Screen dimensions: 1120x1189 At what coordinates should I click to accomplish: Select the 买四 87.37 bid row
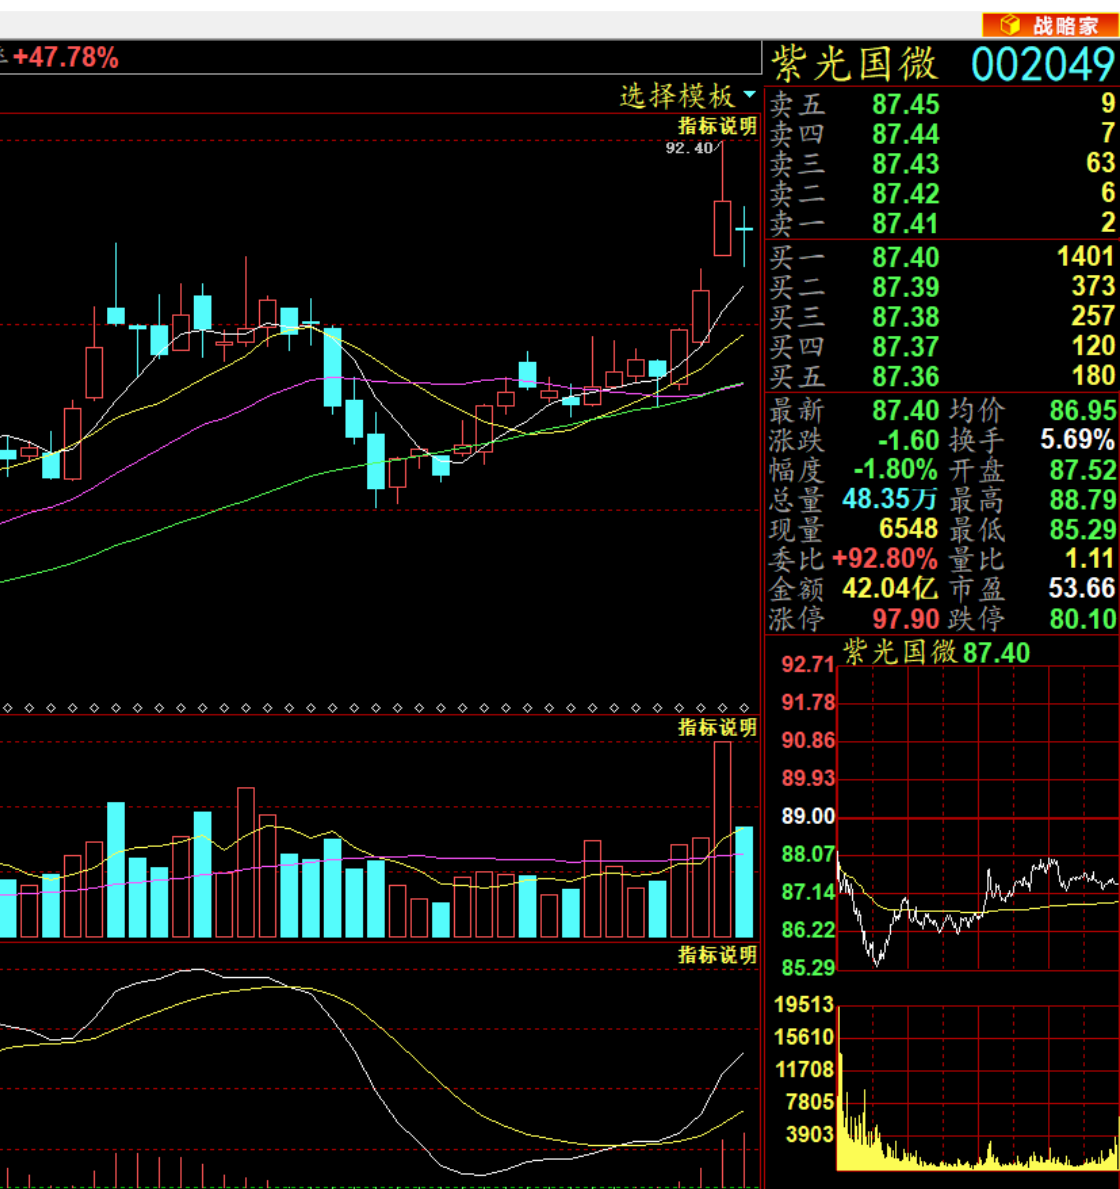[x=943, y=347]
